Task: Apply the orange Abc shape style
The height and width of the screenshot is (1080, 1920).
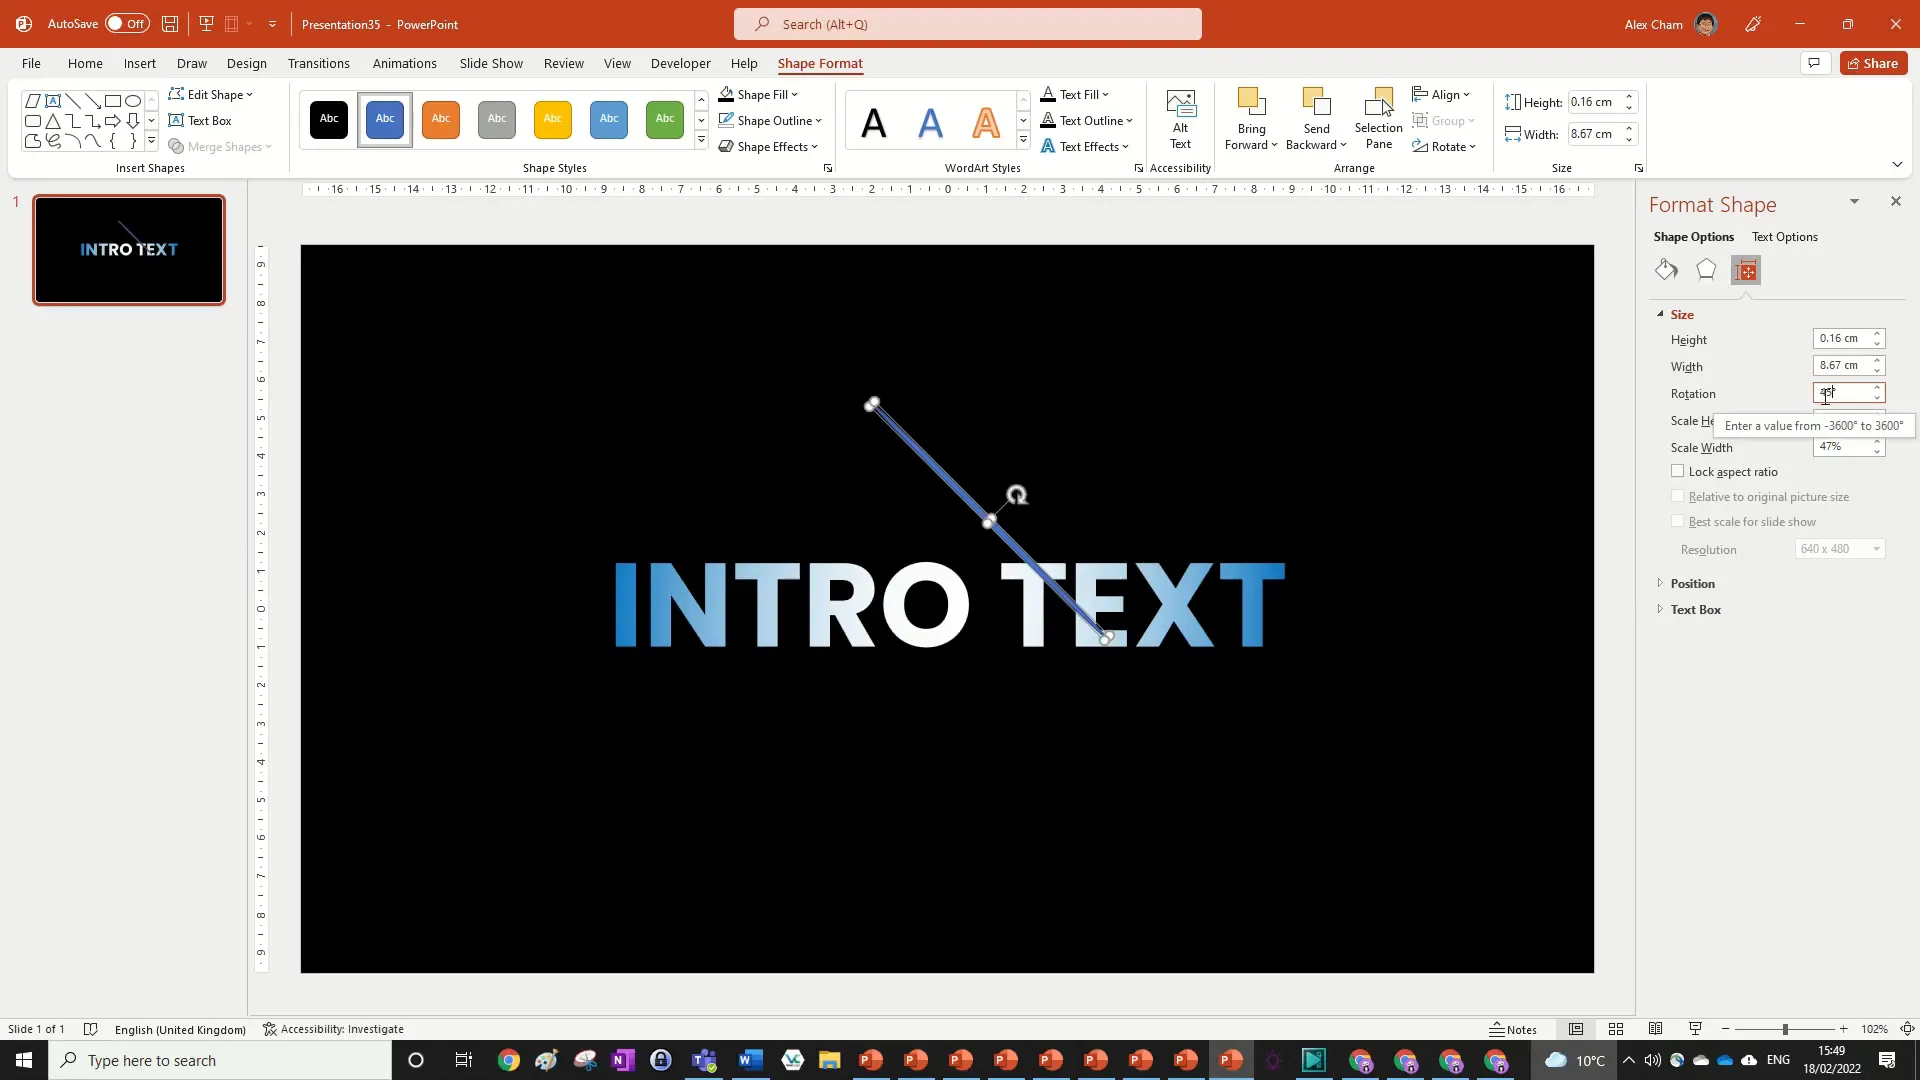Action: [441, 119]
